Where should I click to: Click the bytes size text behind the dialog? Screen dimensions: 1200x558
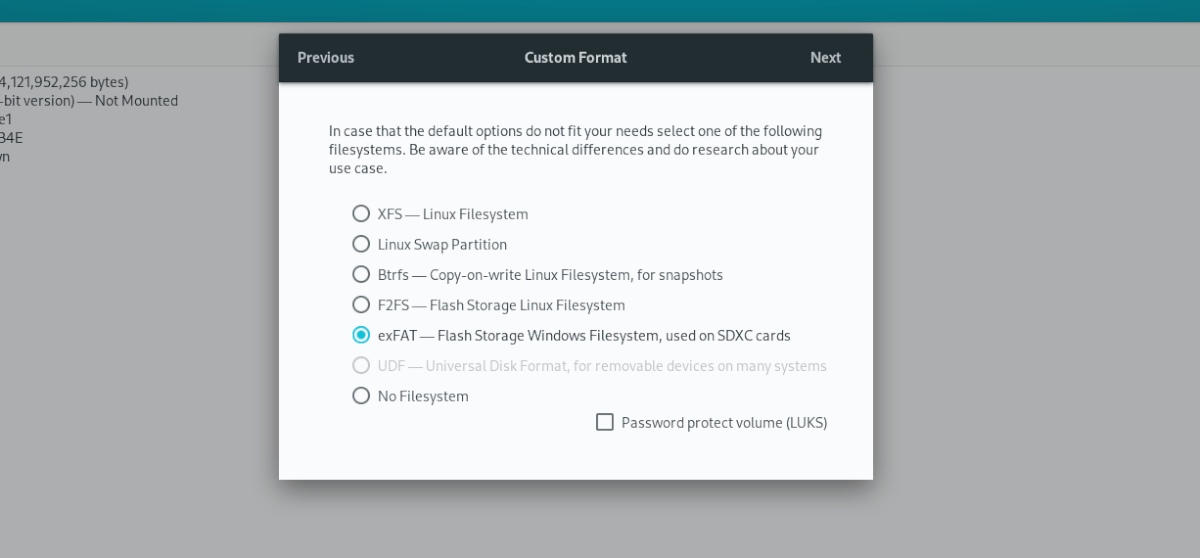pos(66,82)
